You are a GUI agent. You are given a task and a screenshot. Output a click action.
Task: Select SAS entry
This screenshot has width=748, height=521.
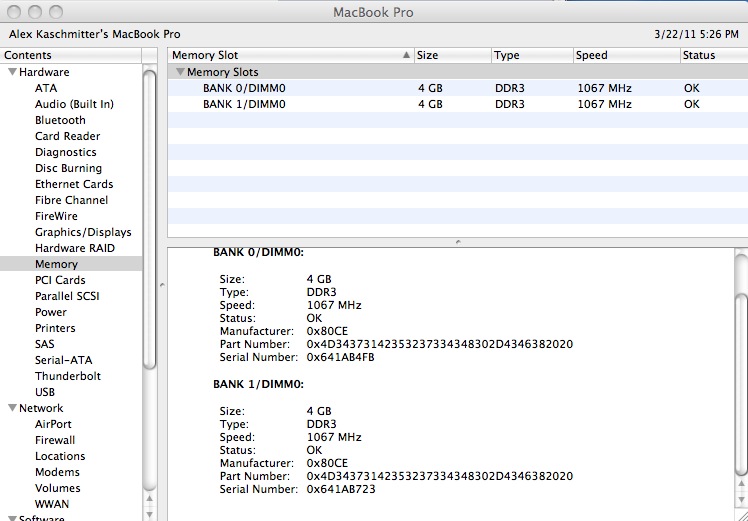44,344
